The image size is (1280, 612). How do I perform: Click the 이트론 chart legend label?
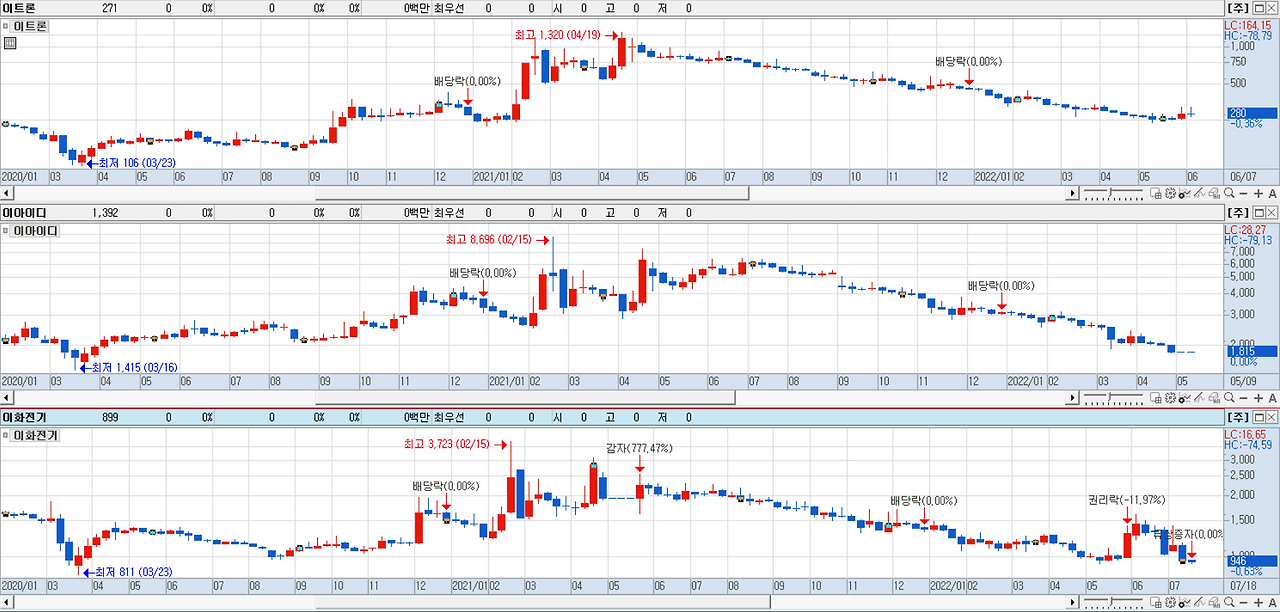[x=29, y=26]
